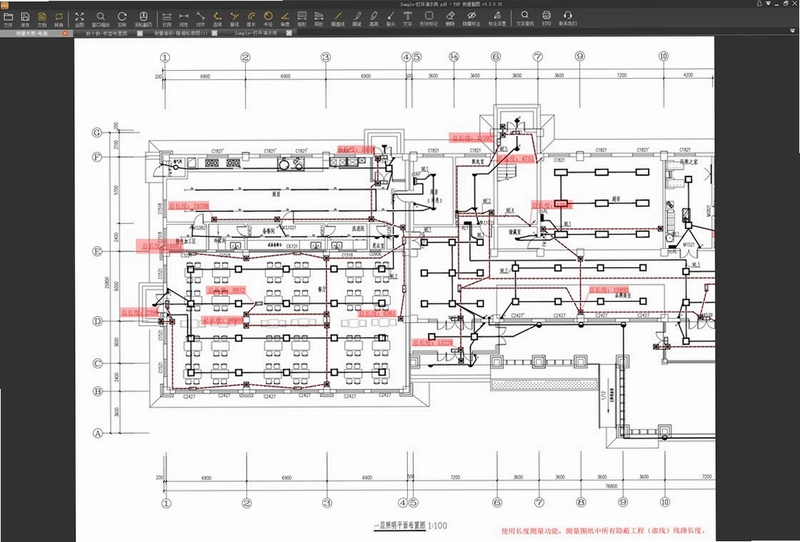Click the grid axis bubble A

pos(98,433)
